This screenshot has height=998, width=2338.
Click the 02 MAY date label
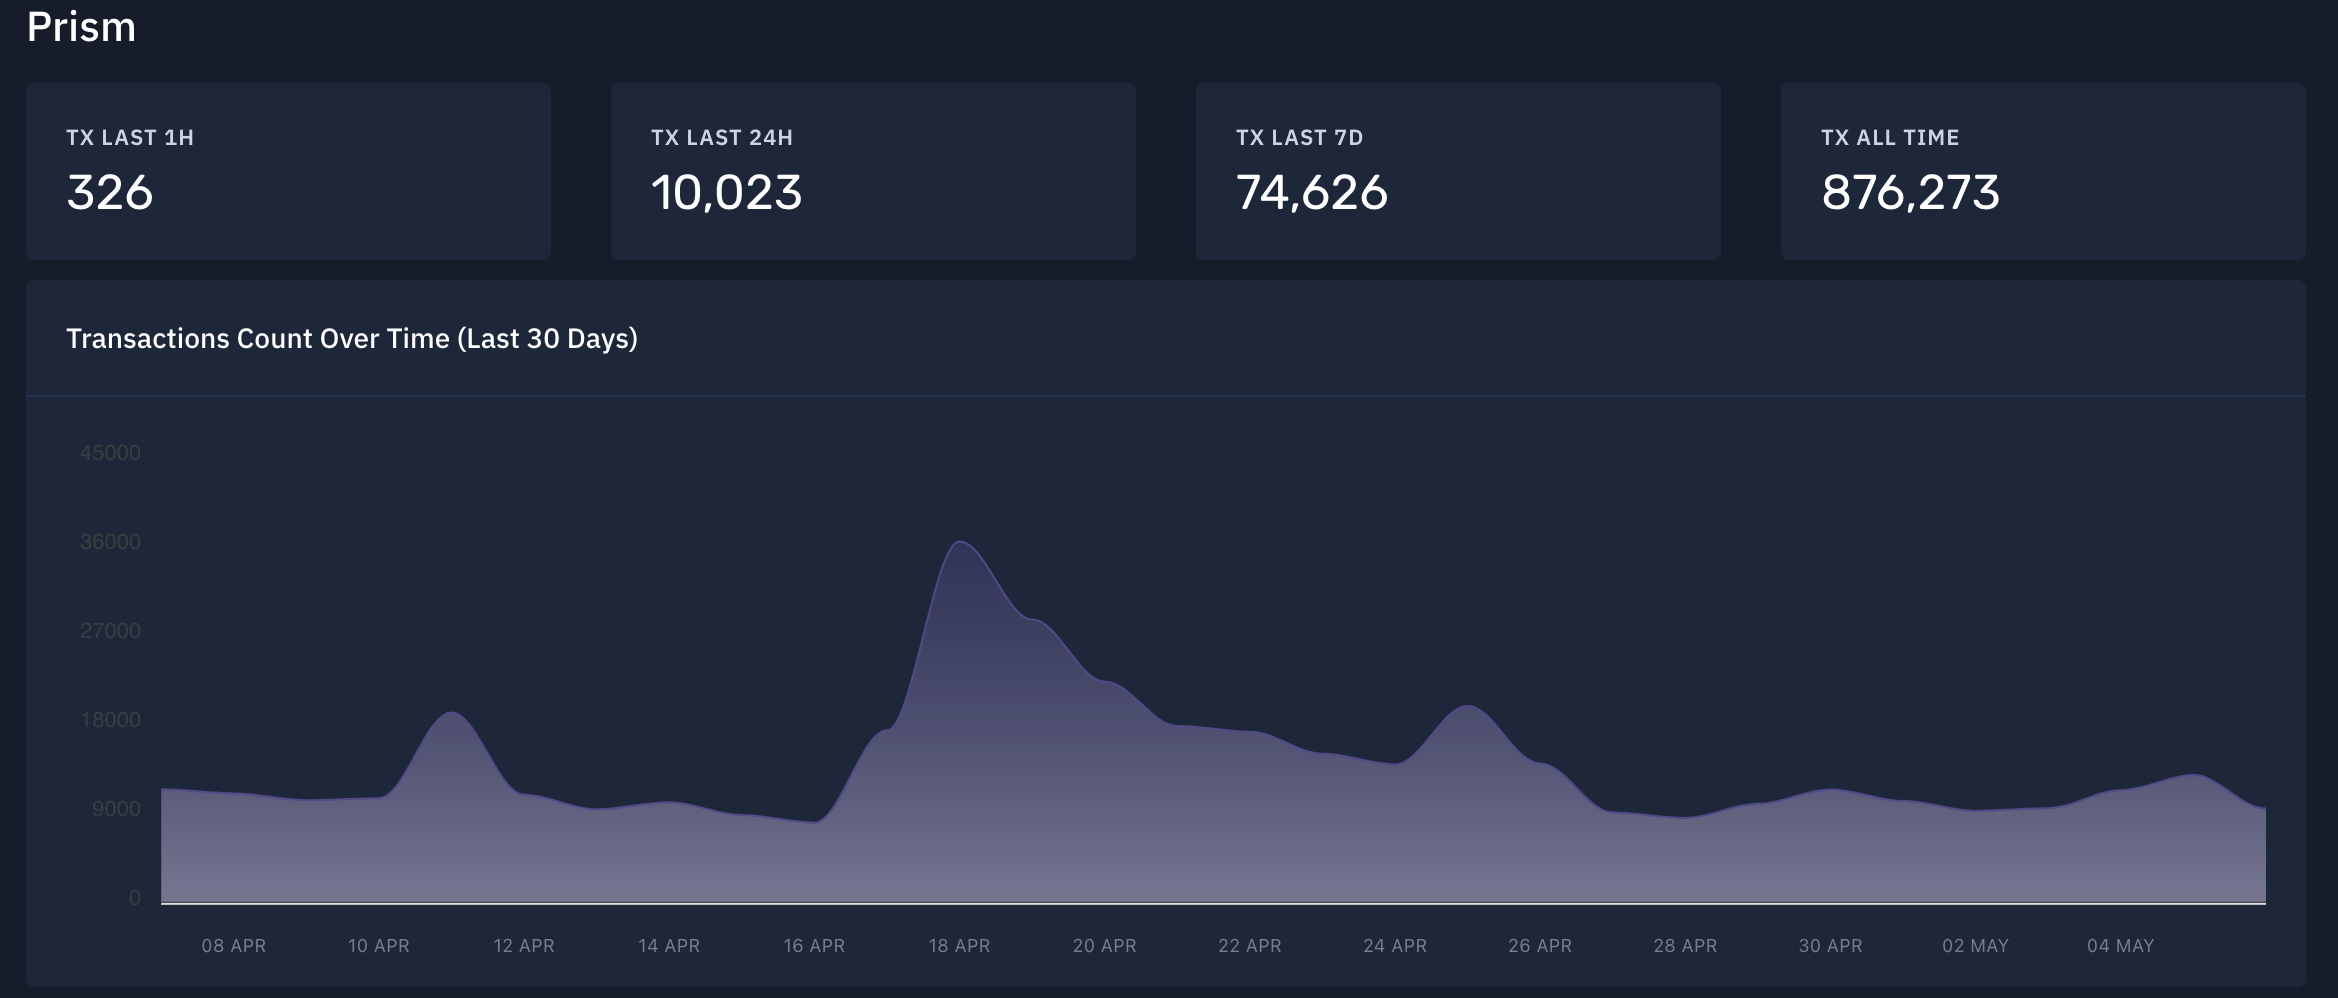pos(1975,946)
